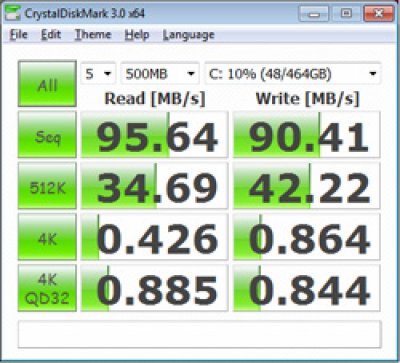Select the Seq read result 95.64
This screenshot has height=363, width=400.
pyautogui.click(x=155, y=135)
